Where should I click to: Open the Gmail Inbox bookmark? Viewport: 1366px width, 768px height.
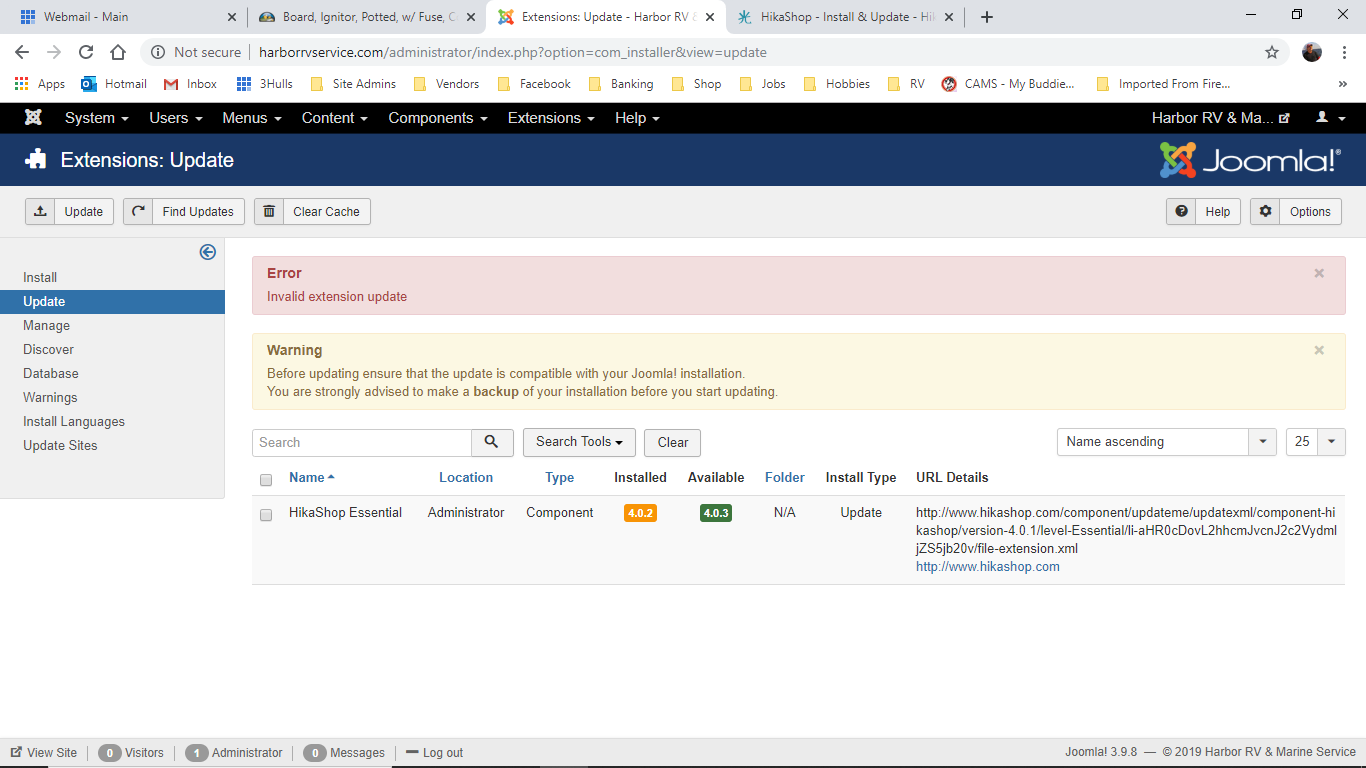click(190, 84)
